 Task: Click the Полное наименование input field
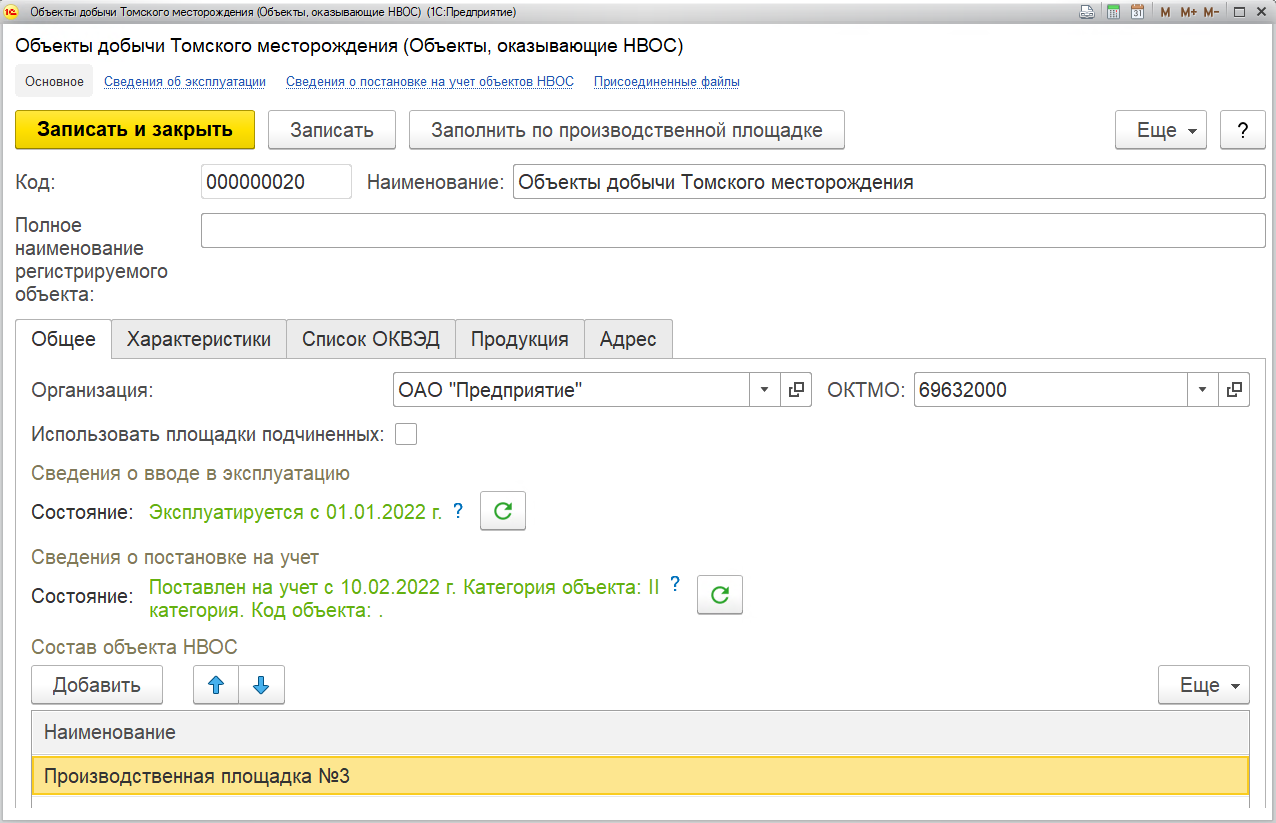click(733, 230)
